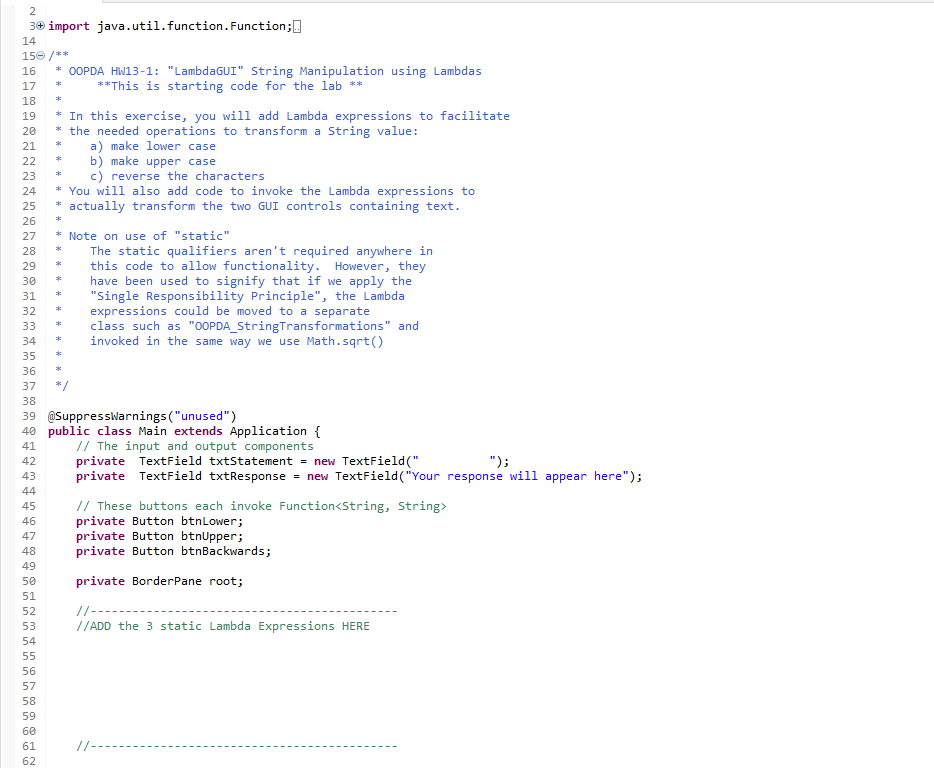This screenshot has height=768, width=934.
Task: Click the @SuppressWarnings annotation
Action: (103, 416)
